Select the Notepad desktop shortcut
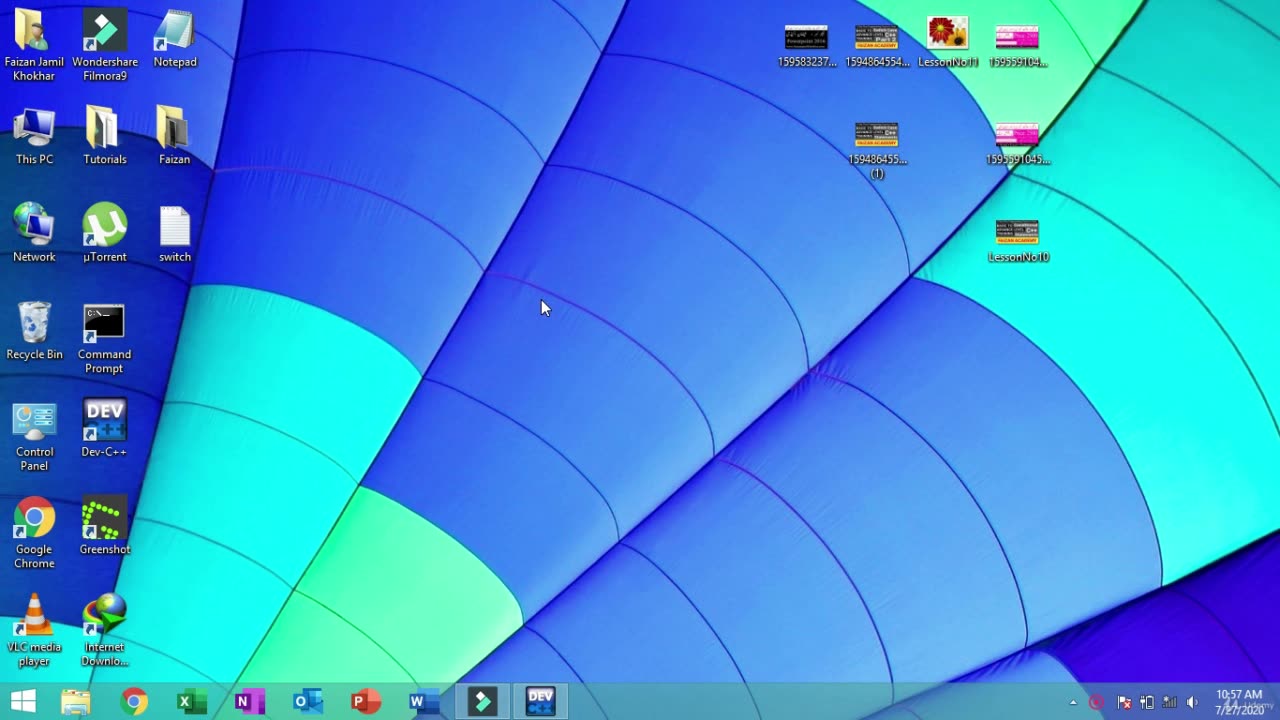This screenshot has width=1280, height=720. [x=175, y=40]
